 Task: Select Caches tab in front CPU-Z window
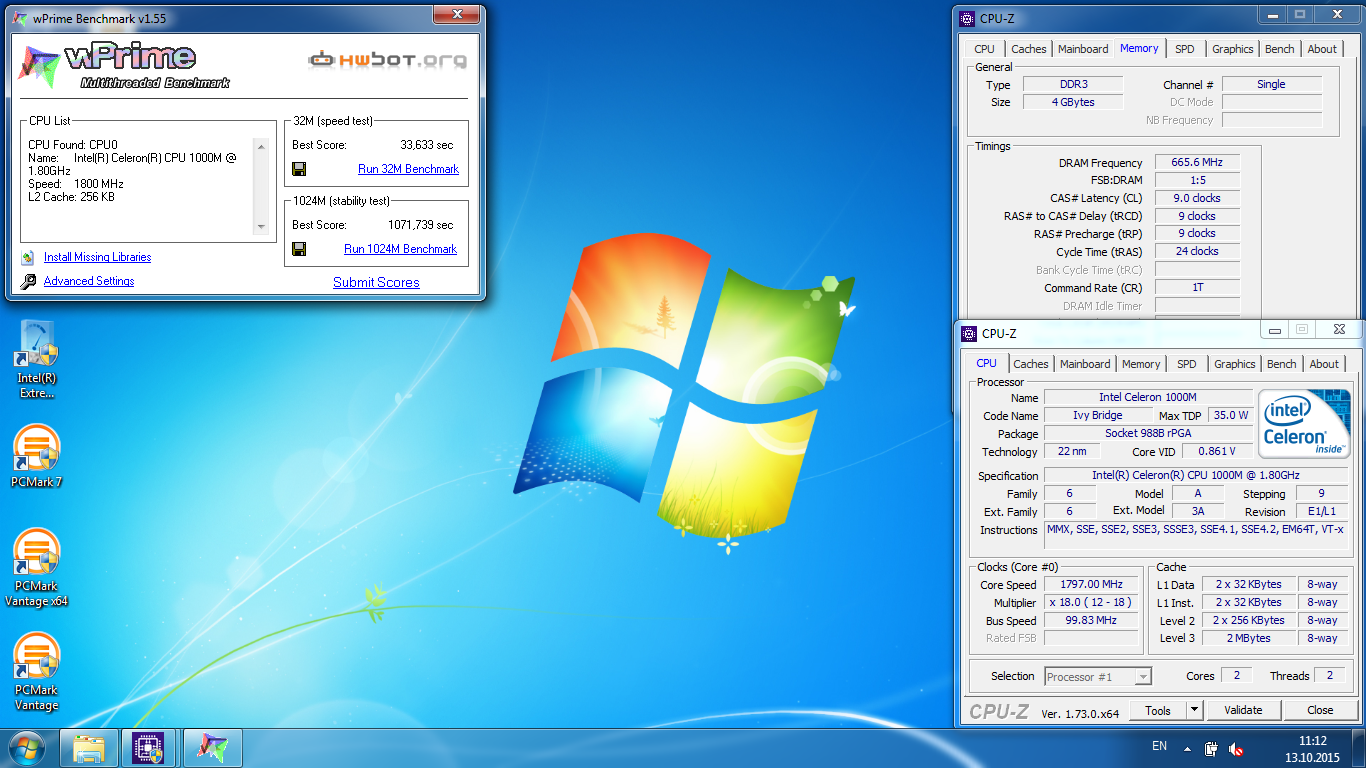pos(1030,364)
